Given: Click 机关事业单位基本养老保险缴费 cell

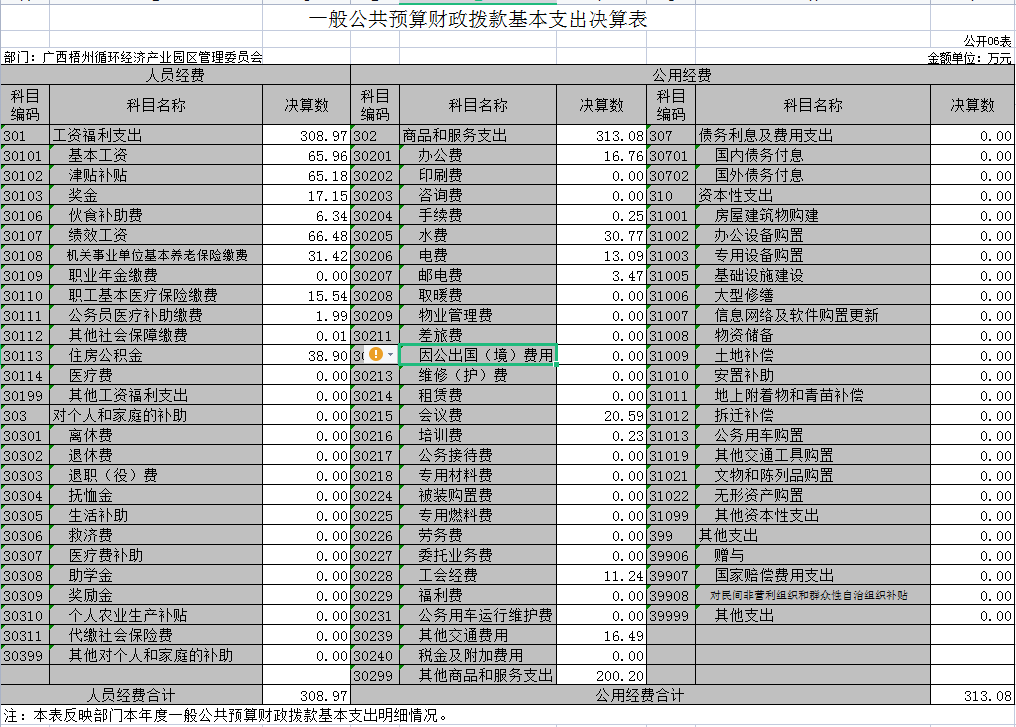Looking at the screenshot, I should click(x=156, y=255).
